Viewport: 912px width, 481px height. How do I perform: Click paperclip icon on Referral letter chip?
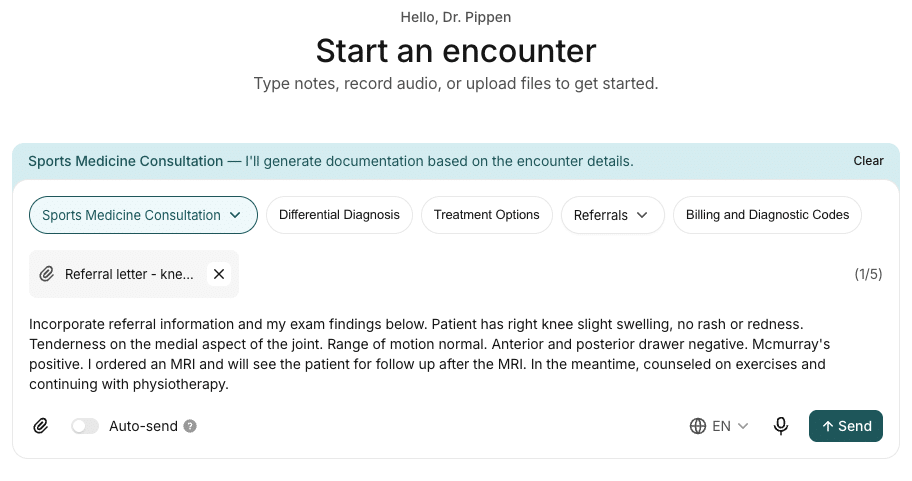[47, 274]
